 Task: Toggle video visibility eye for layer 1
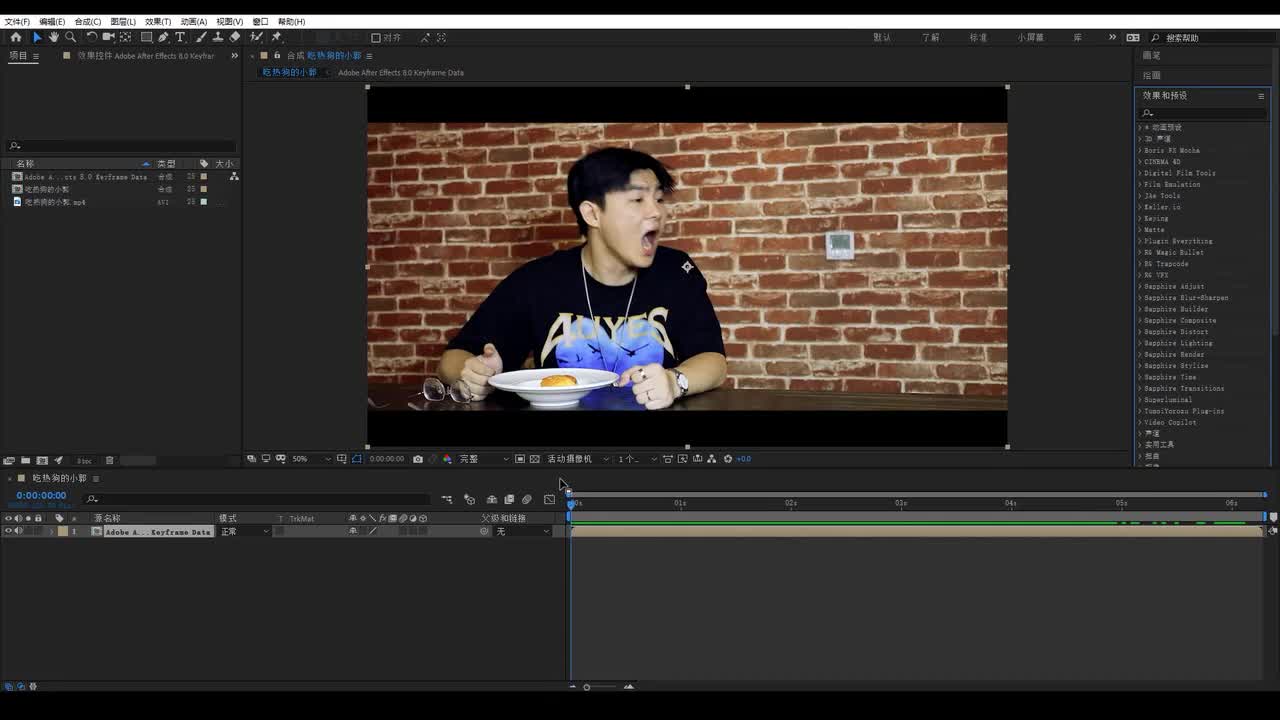point(8,531)
